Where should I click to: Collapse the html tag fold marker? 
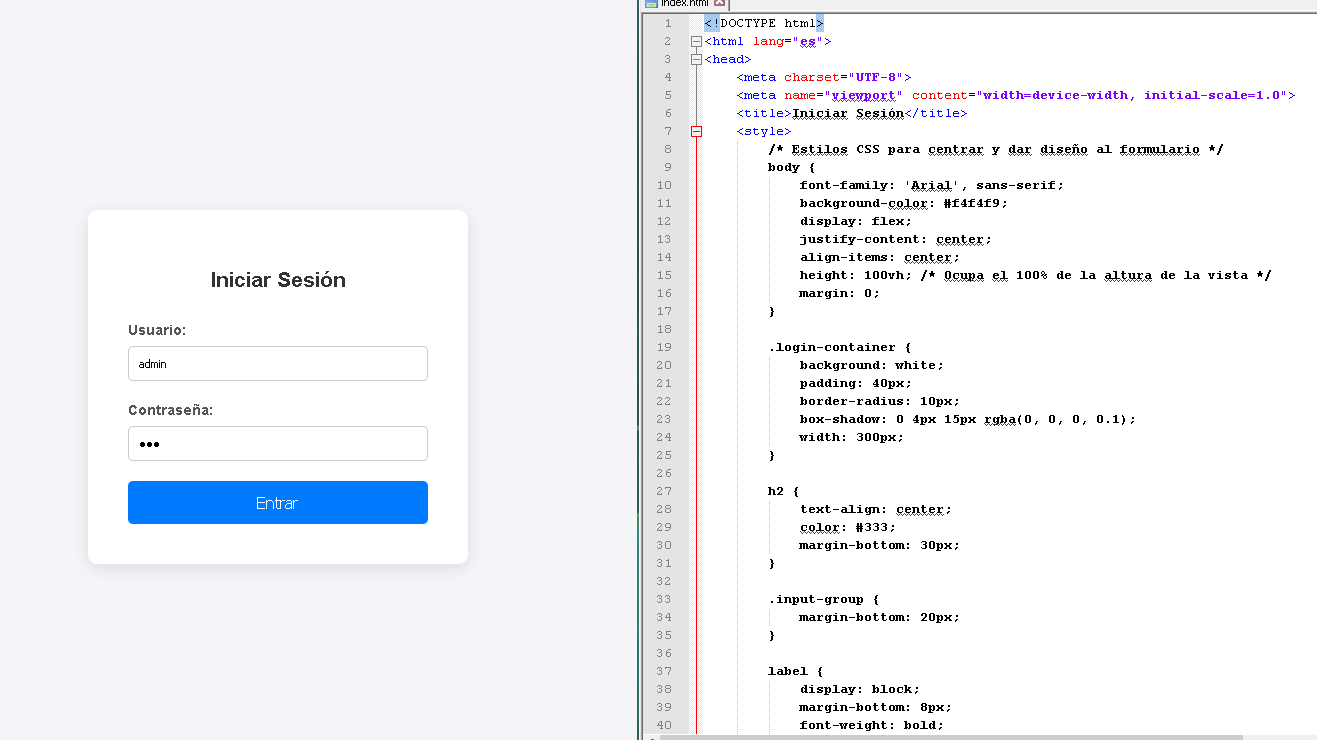[696, 42]
